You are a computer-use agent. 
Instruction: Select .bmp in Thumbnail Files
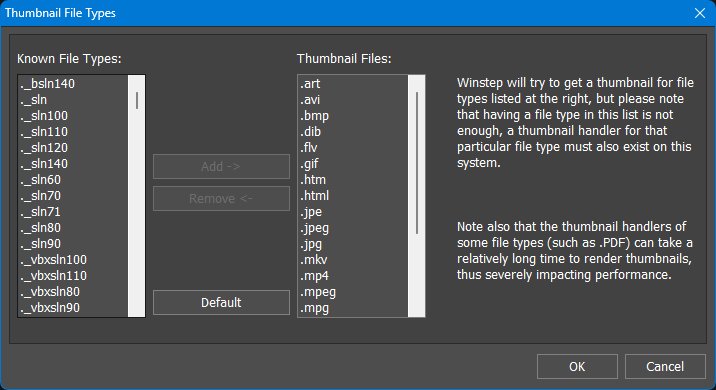click(x=353, y=116)
